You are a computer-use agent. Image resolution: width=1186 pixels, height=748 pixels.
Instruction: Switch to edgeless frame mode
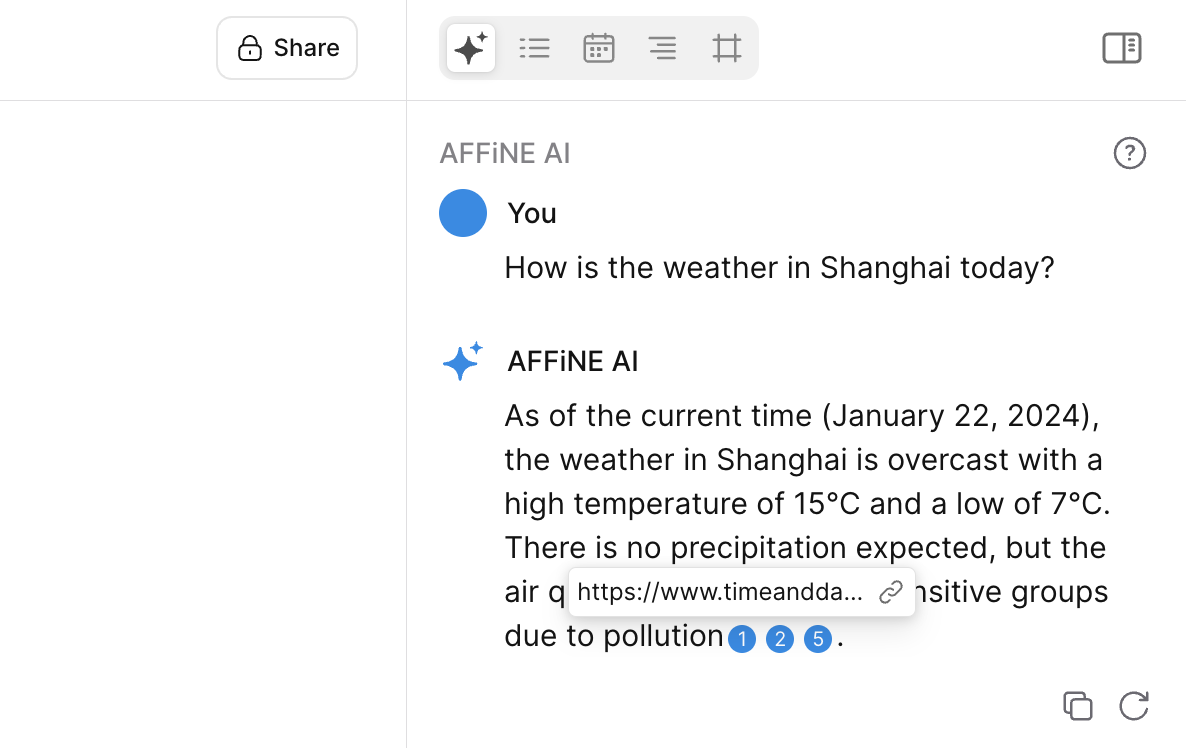[727, 47]
